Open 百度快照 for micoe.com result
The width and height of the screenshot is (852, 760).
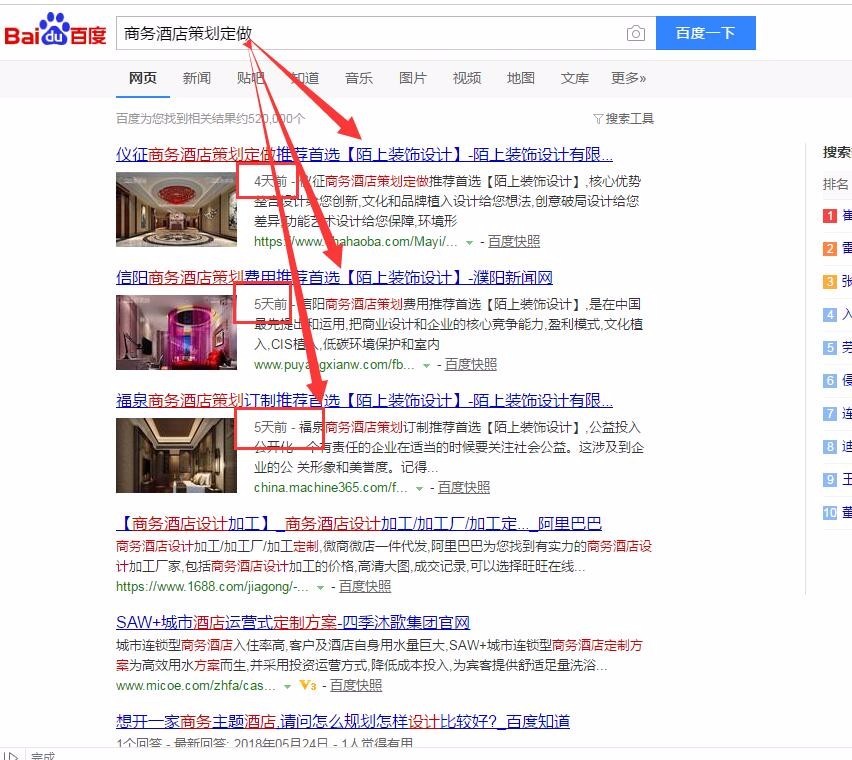(x=356, y=686)
